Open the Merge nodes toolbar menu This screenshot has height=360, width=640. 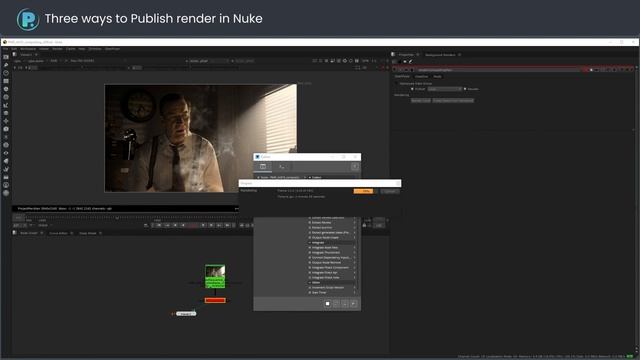click(x=6, y=113)
